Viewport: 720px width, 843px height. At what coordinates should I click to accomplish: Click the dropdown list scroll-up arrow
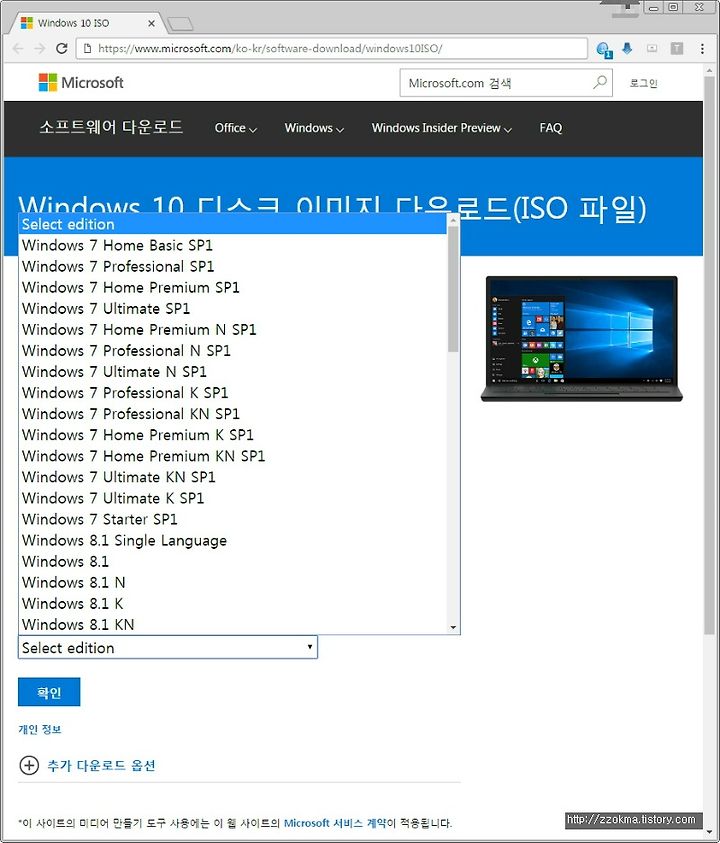click(x=453, y=220)
